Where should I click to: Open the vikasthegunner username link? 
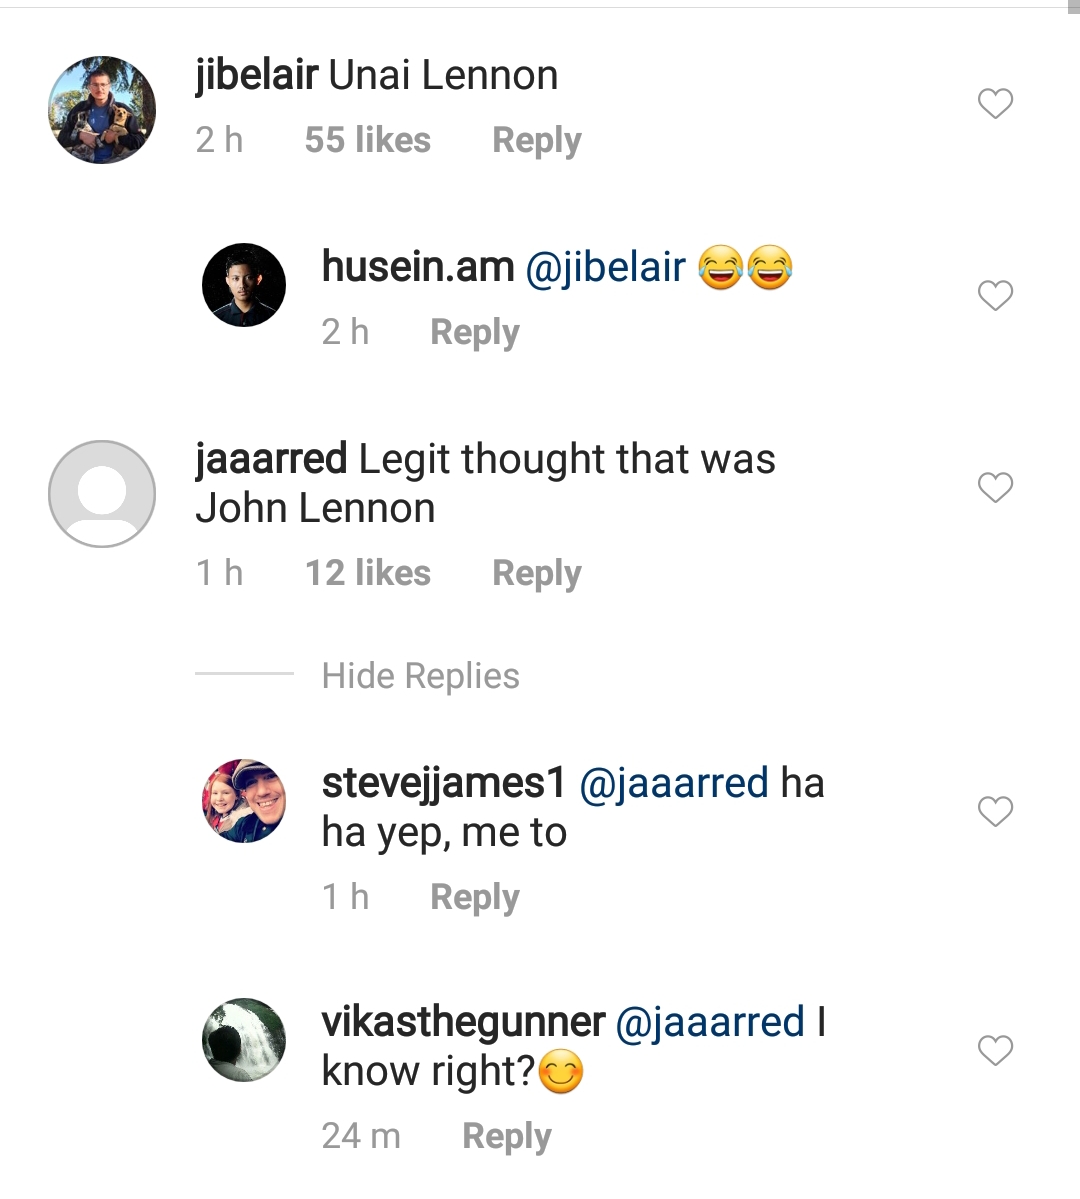click(463, 1022)
